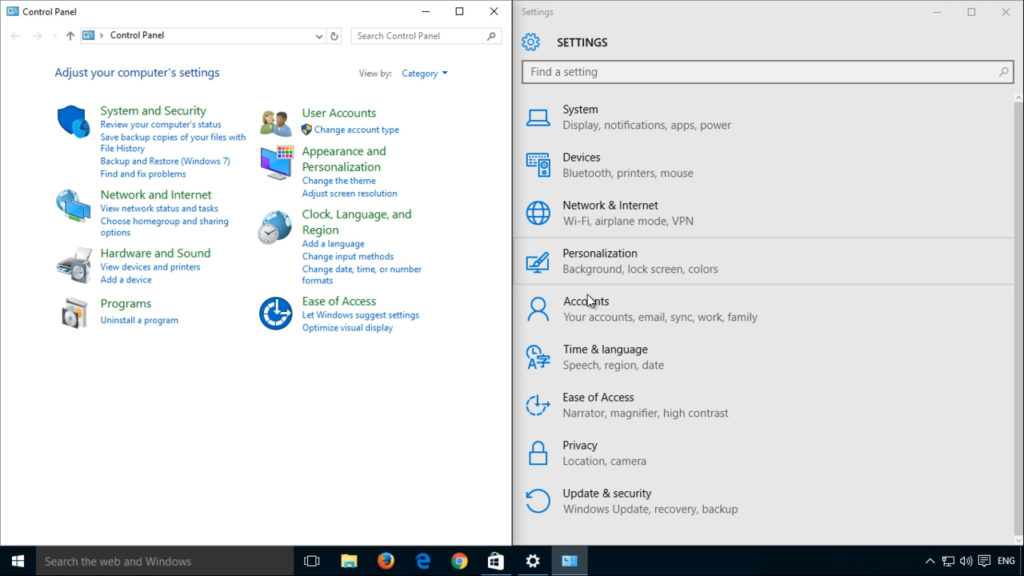The height and width of the screenshot is (576, 1024).
Task: Open Personalization entry in Settings list
Action: [x=764, y=261]
